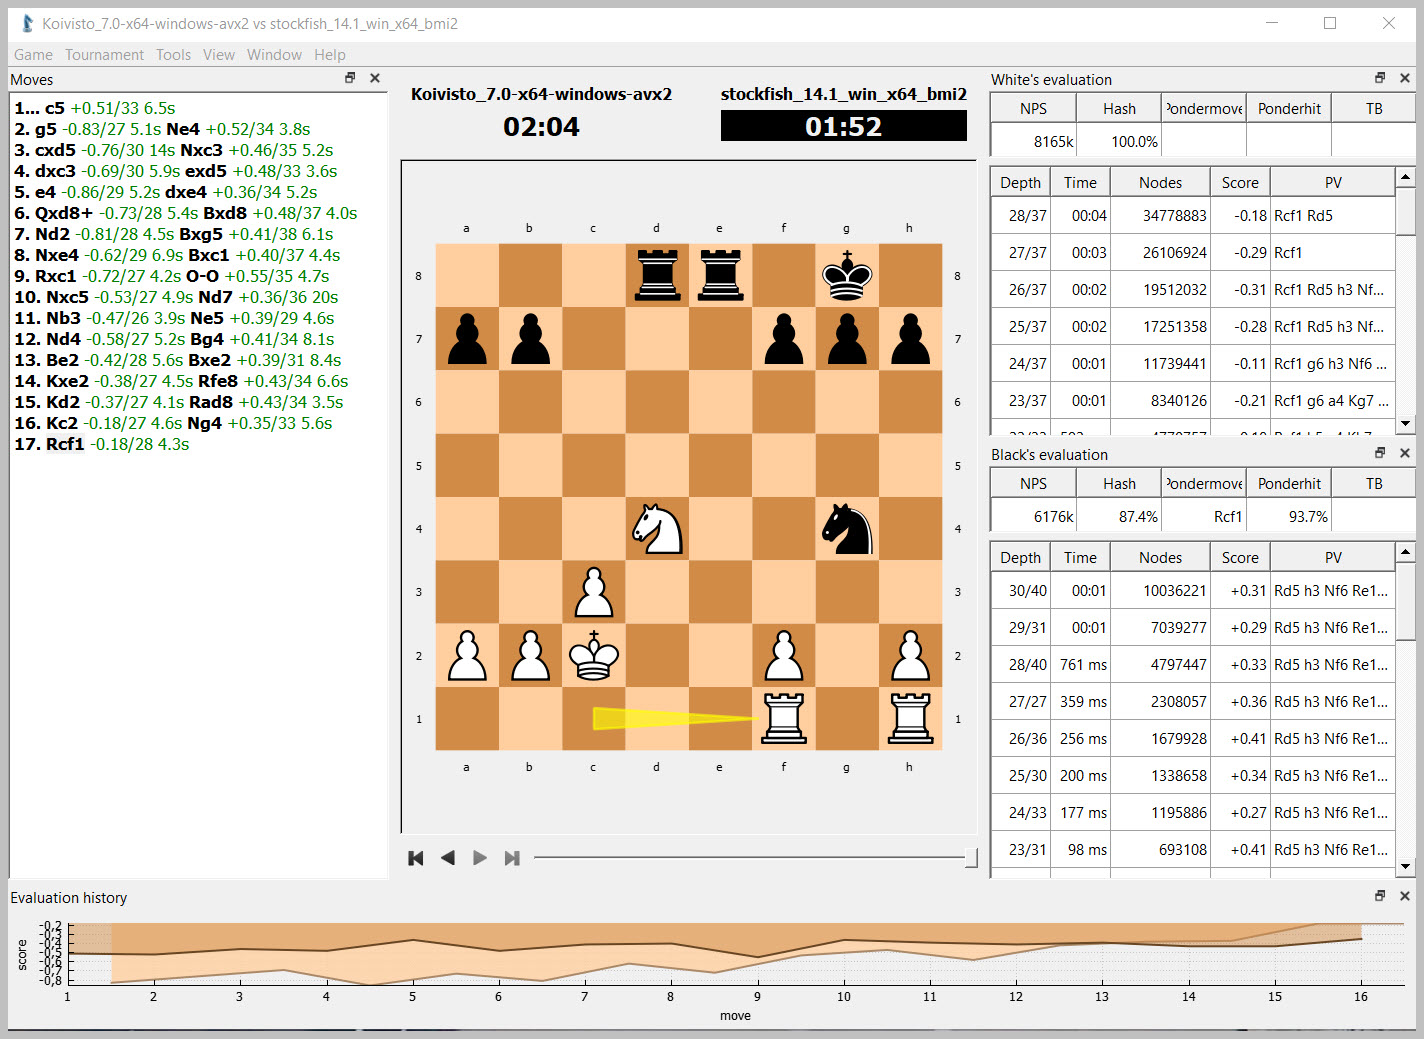Close the Moves panel
Screen dimensions: 1424x1039
click(x=375, y=78)
